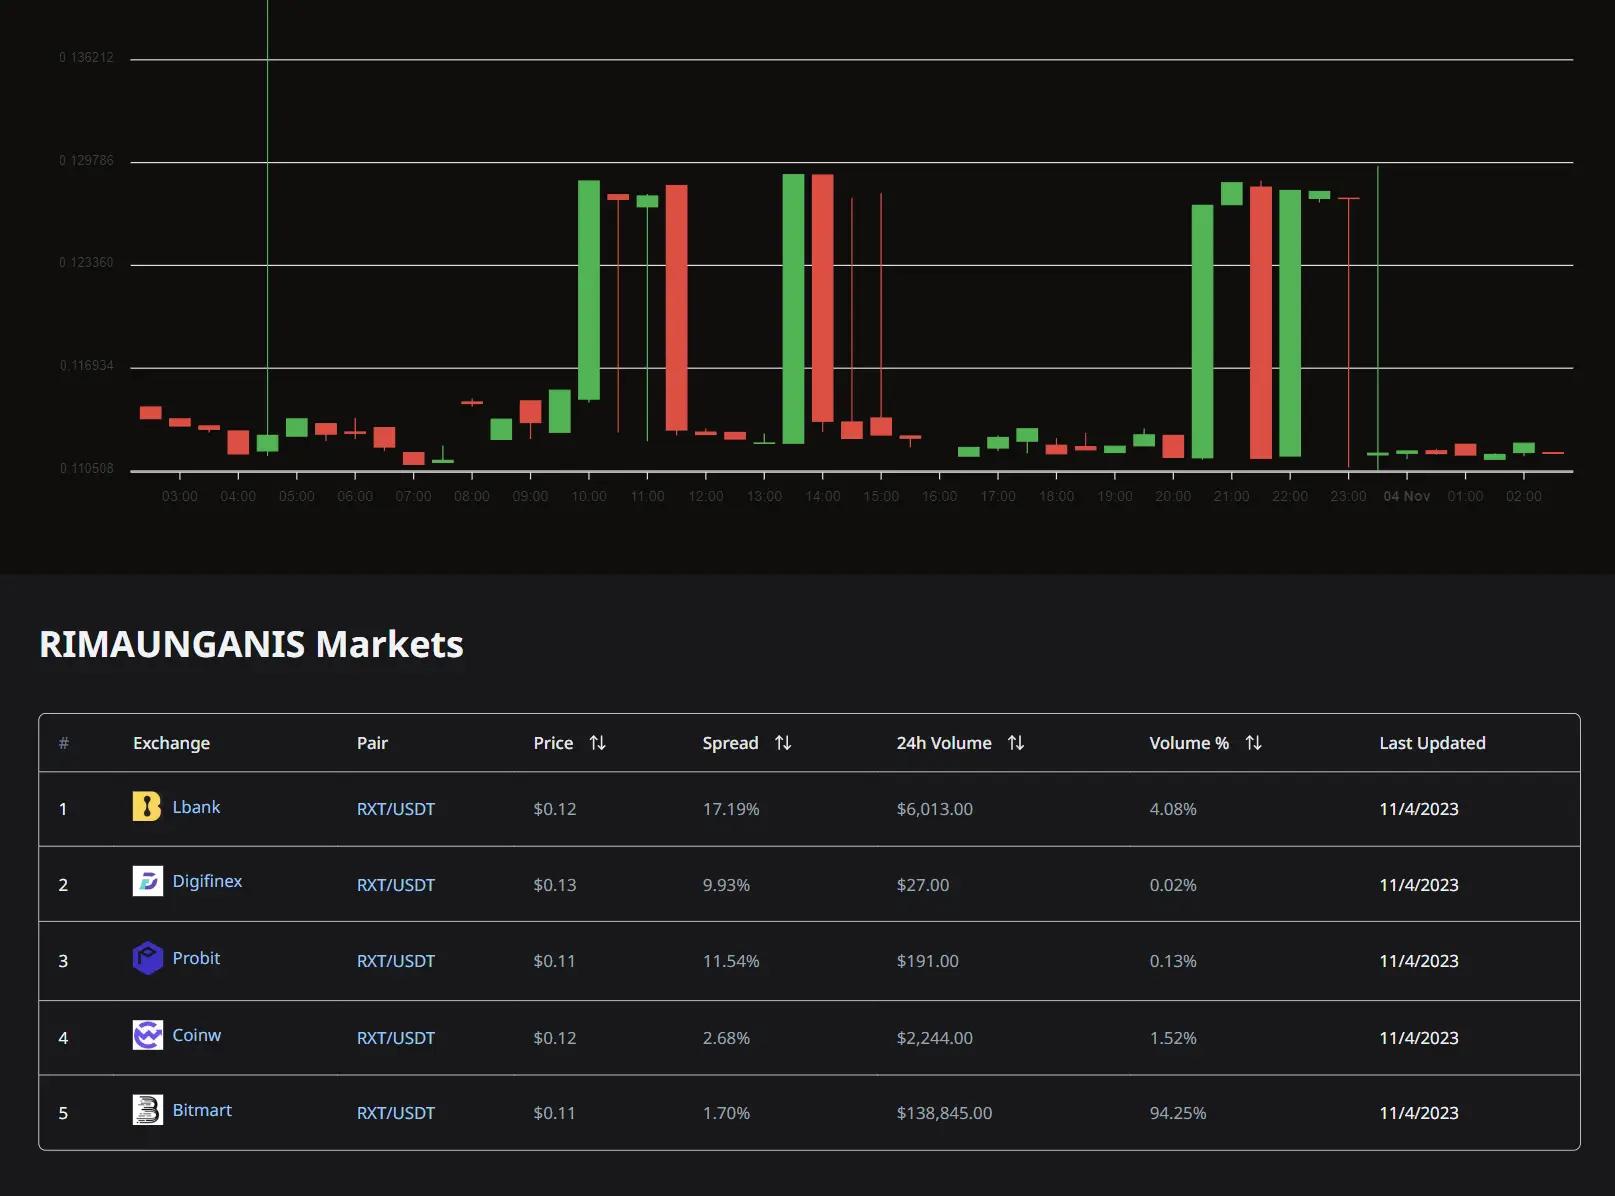This screenshot has width=1615, height=1196.
Task: Open RXT/USDT pair in Bitmart row
Action: [x=396, y=1113]
